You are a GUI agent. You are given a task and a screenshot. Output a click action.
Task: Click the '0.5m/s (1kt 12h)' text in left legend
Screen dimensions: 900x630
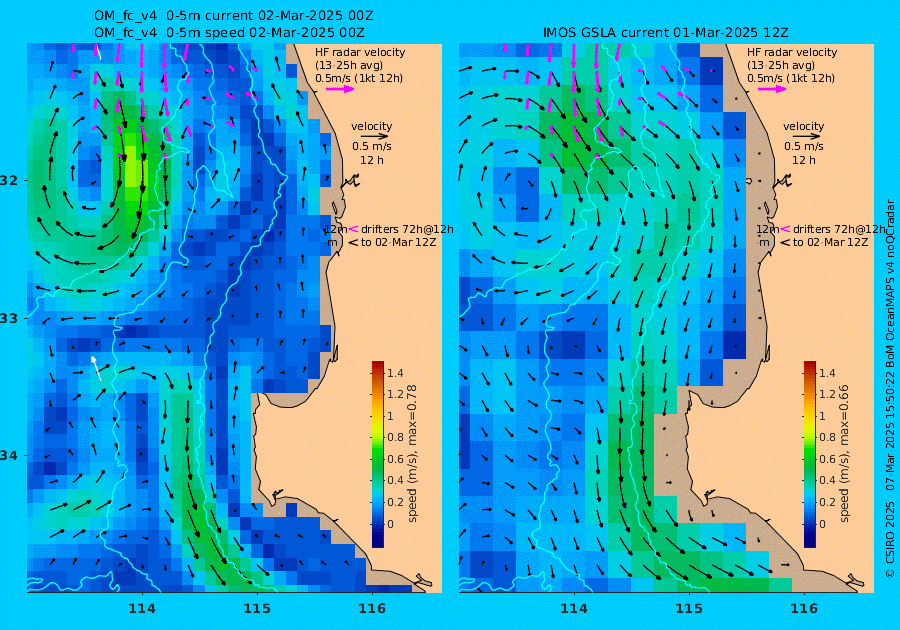[359, 78]
